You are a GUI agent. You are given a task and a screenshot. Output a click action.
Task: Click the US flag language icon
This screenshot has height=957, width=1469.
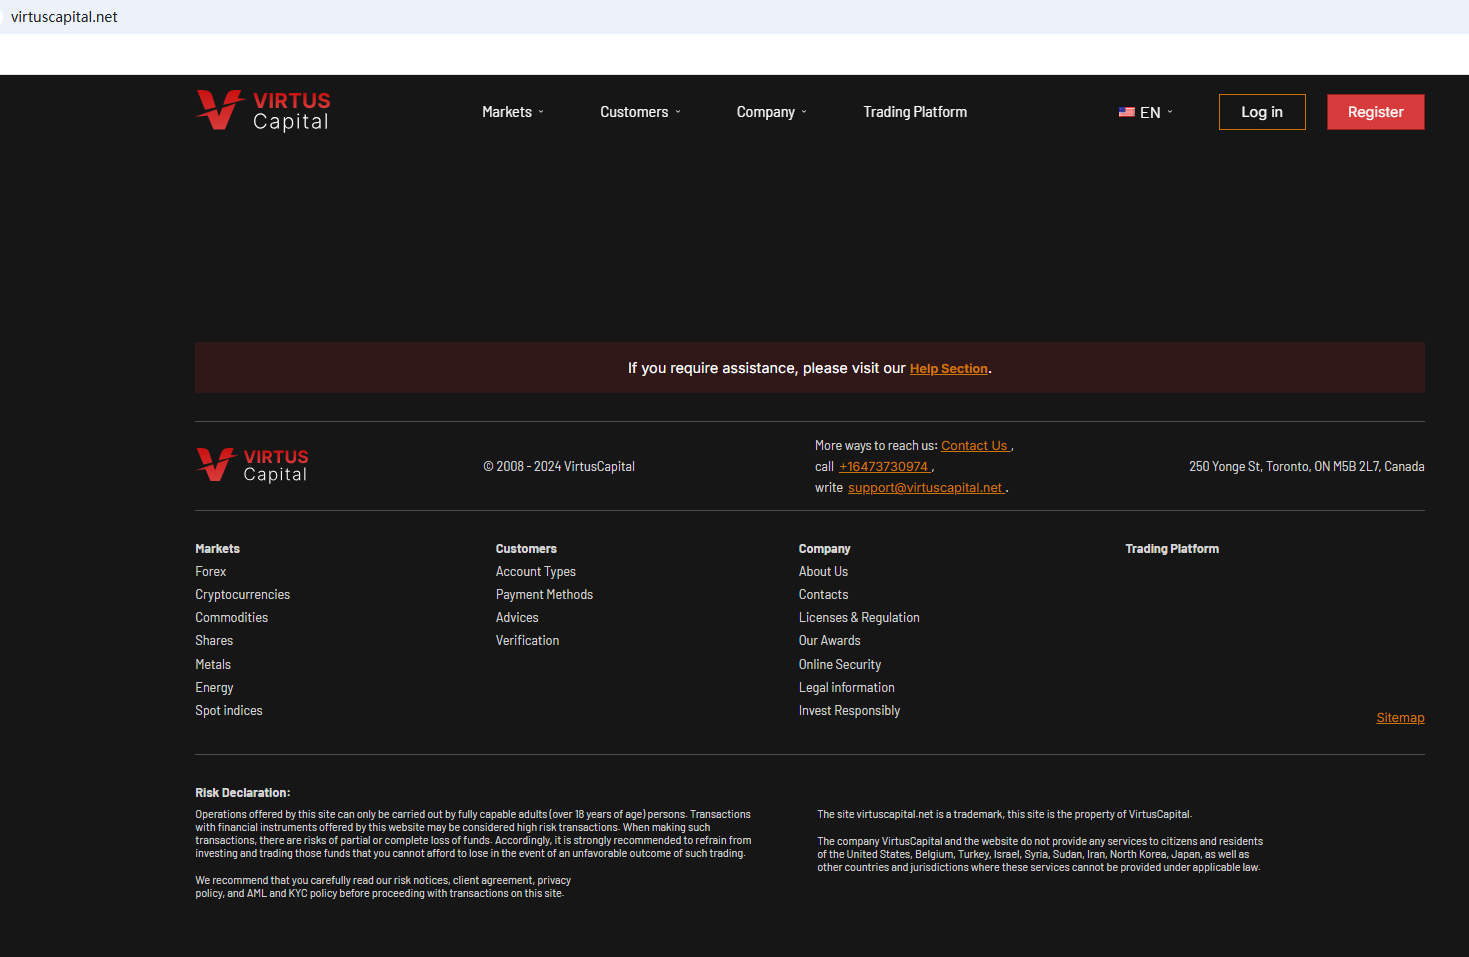tap(1126, 112)
